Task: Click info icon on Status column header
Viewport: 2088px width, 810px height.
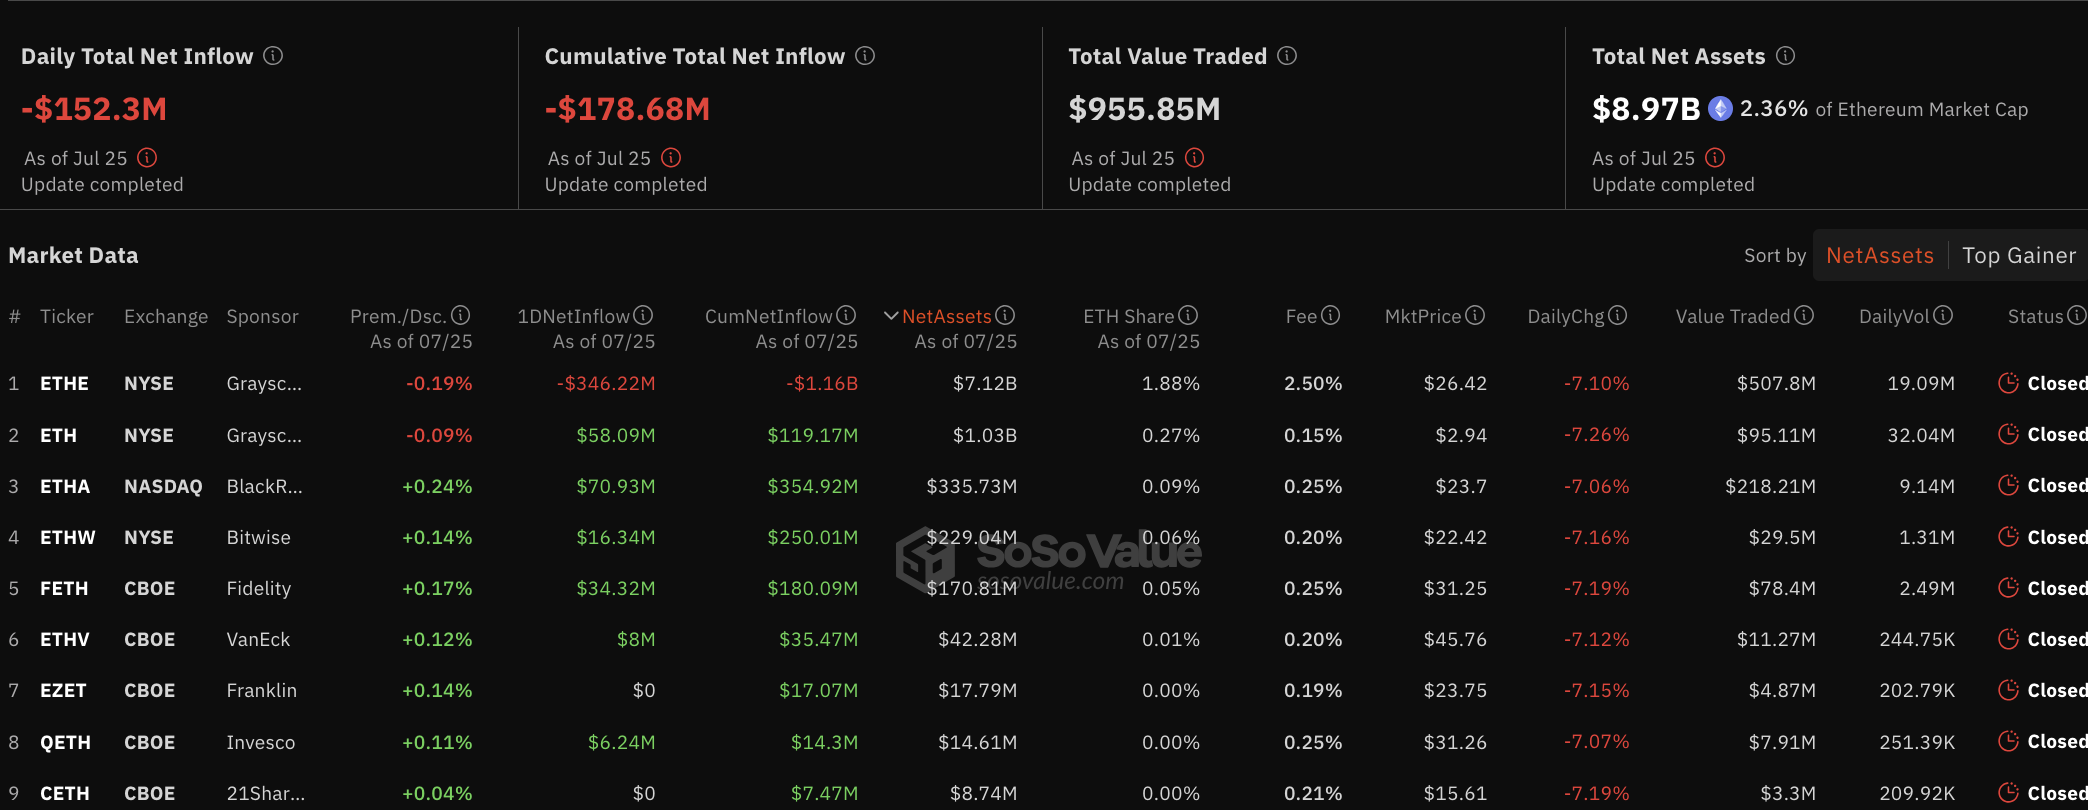Action: 2077,315
